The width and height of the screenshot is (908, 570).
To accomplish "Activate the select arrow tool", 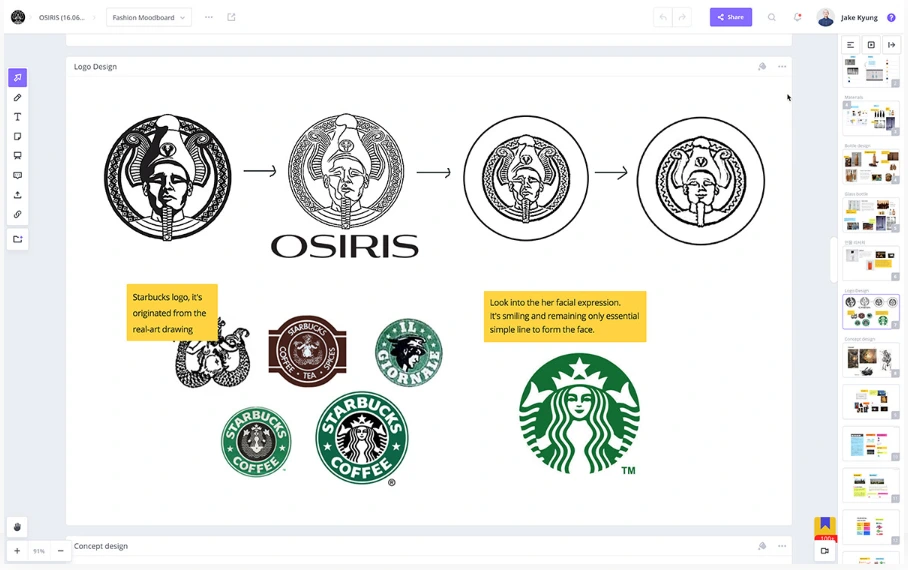I will [x=17, y=78].
